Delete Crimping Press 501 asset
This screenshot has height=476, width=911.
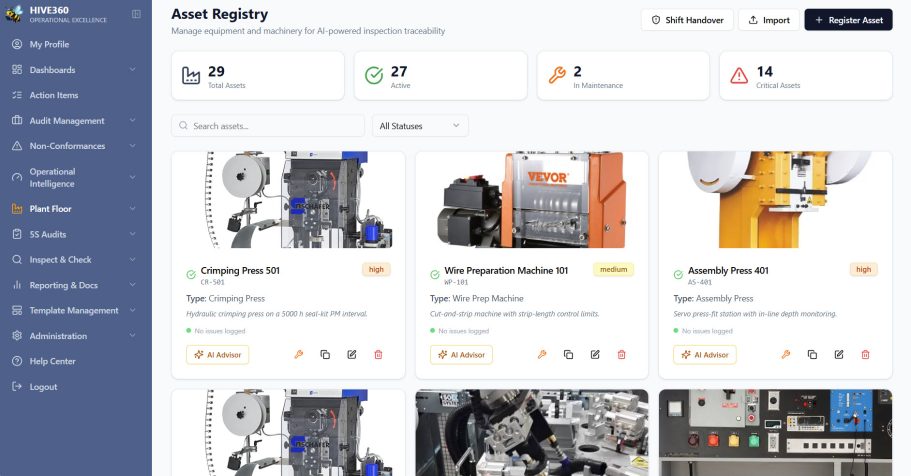click(378, 355)
